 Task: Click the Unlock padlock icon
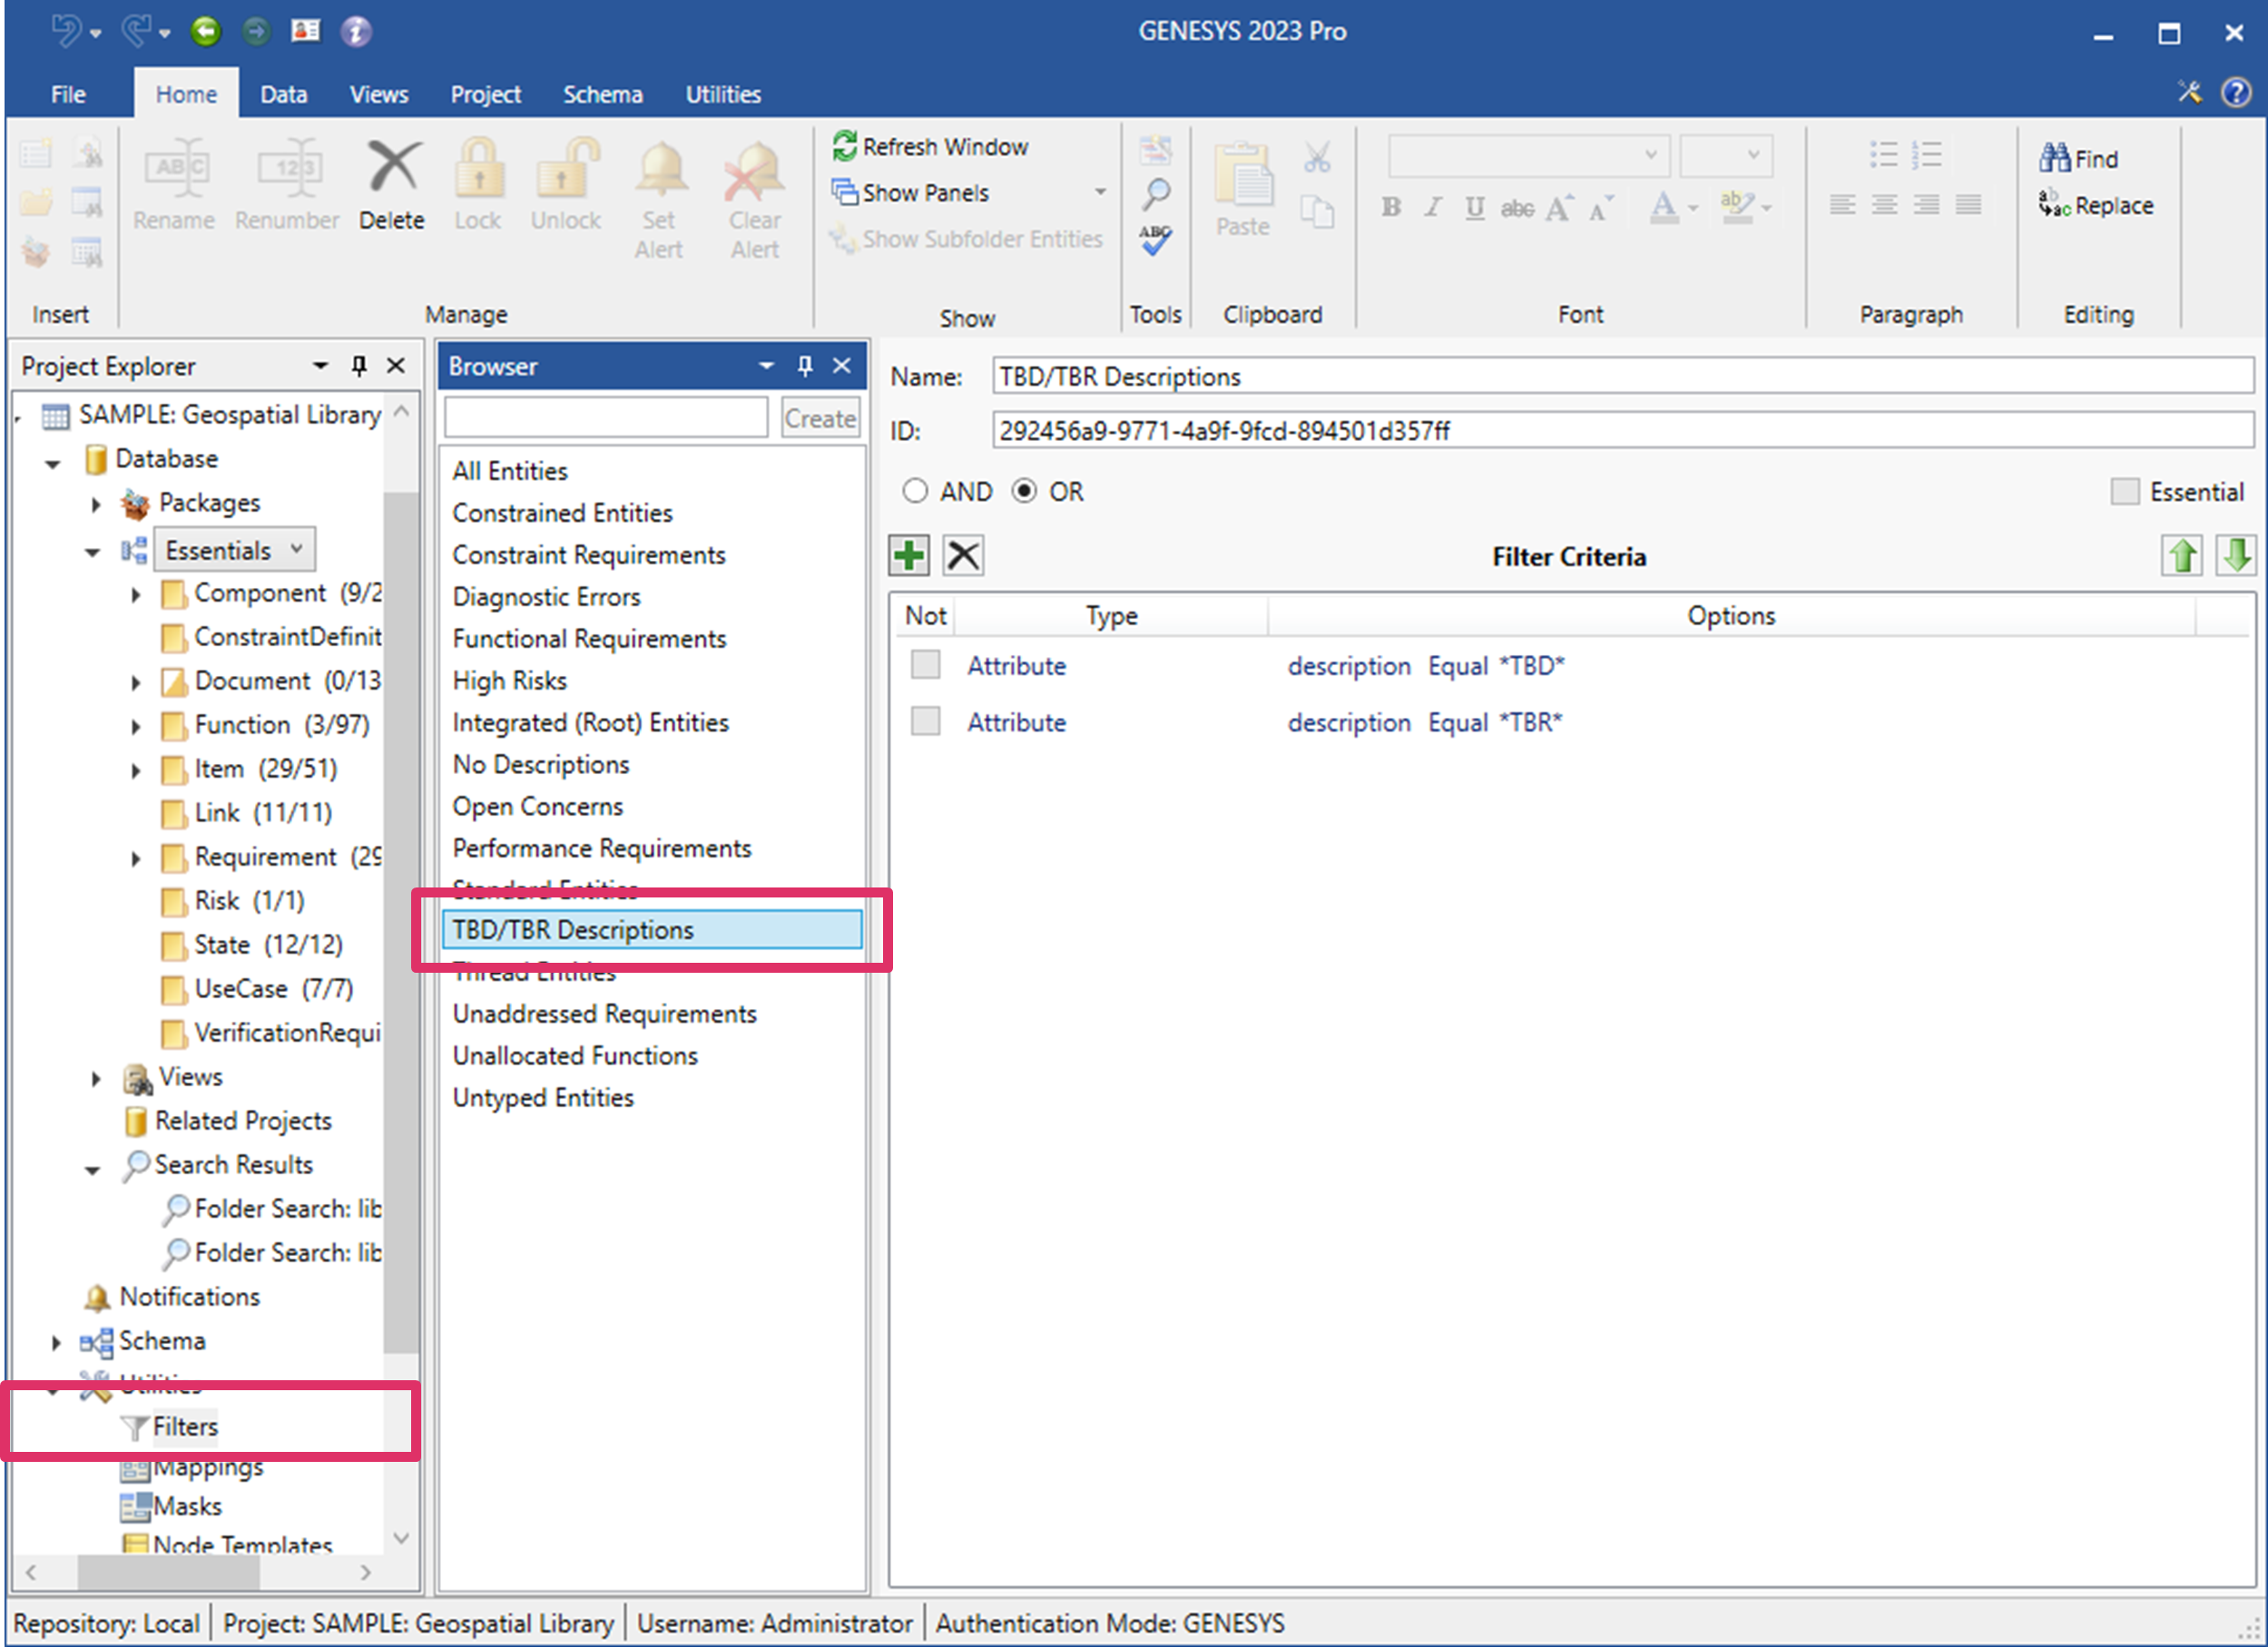point(566,167)
